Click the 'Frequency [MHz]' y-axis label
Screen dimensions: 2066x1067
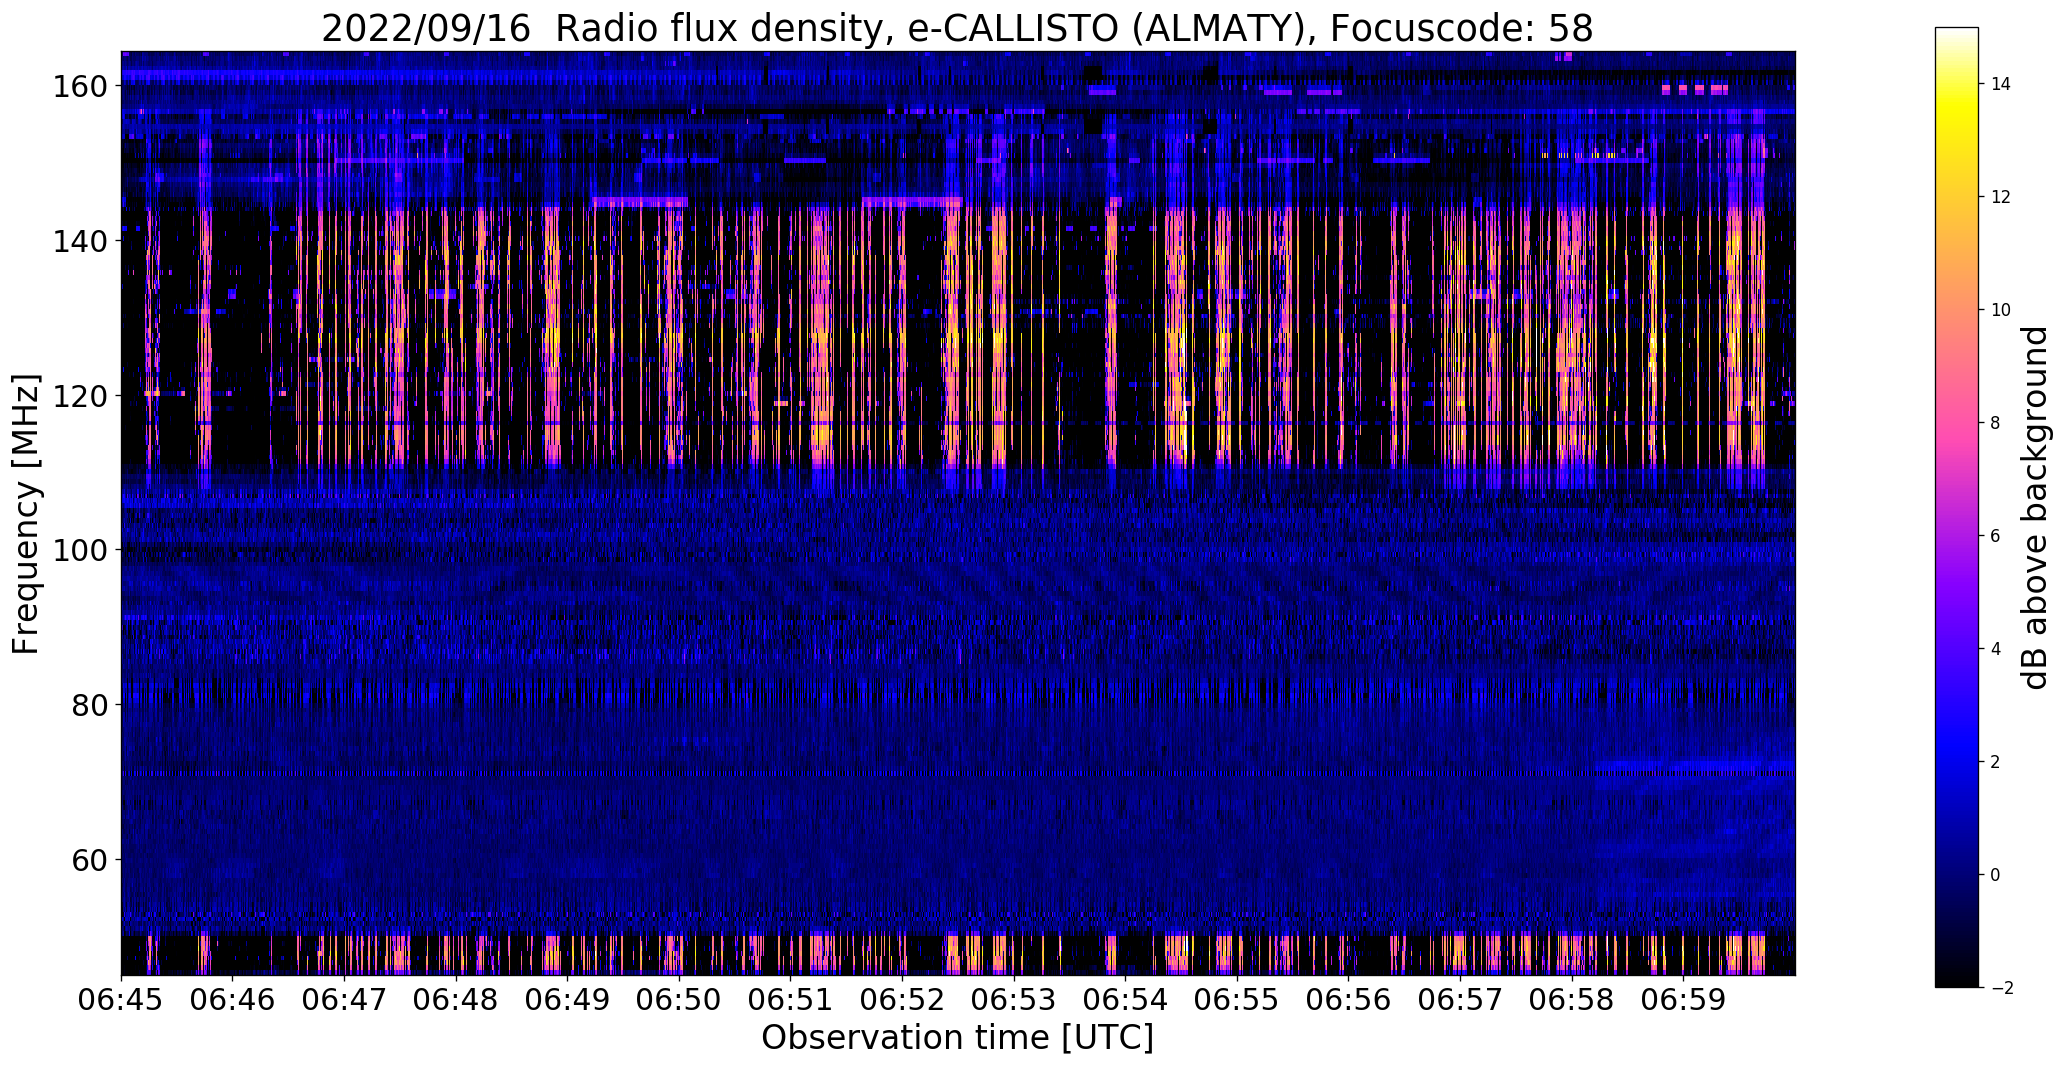pos(26,514)
